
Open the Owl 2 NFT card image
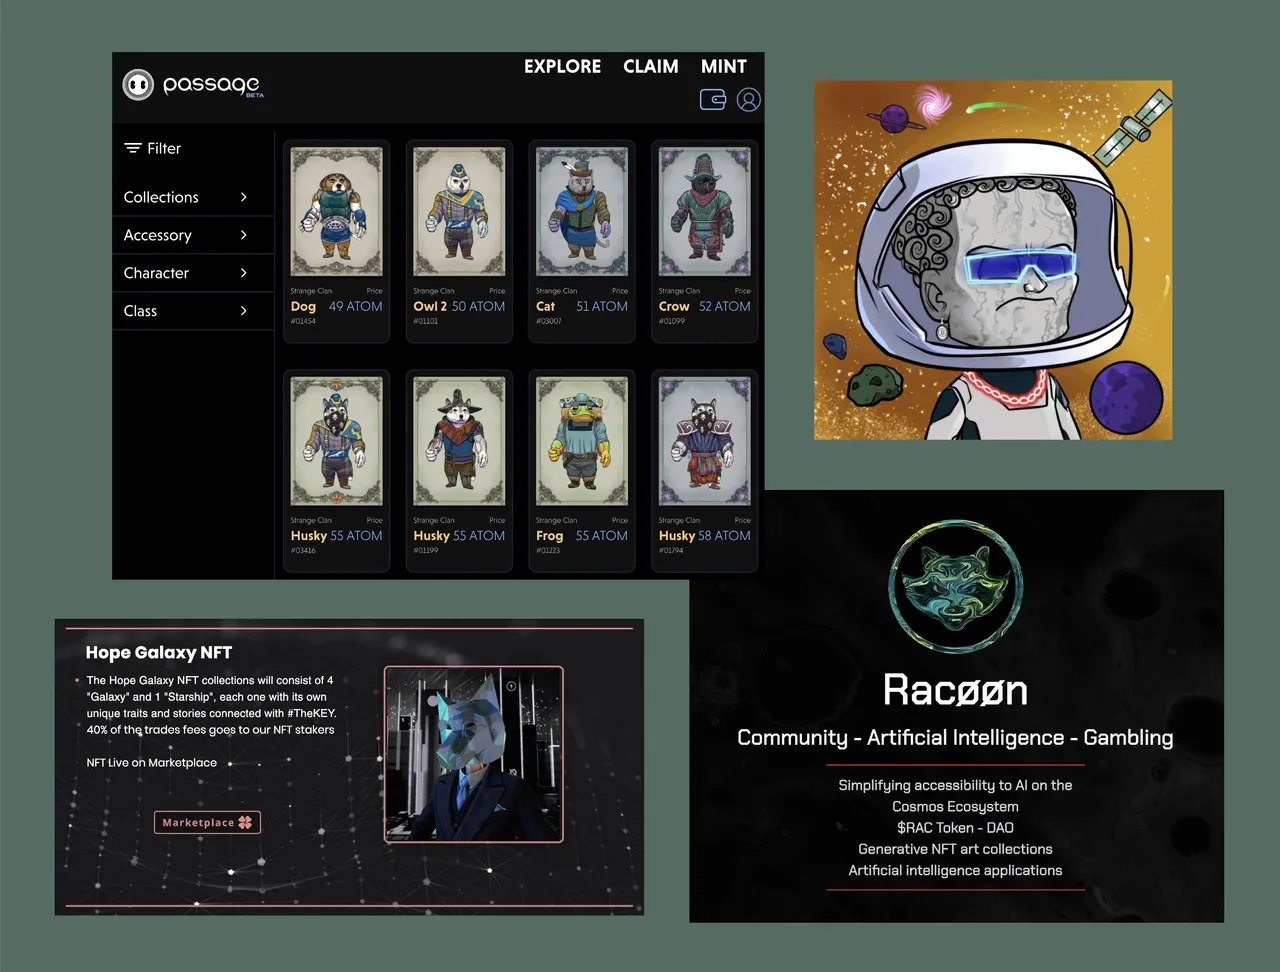click(459, 211)
